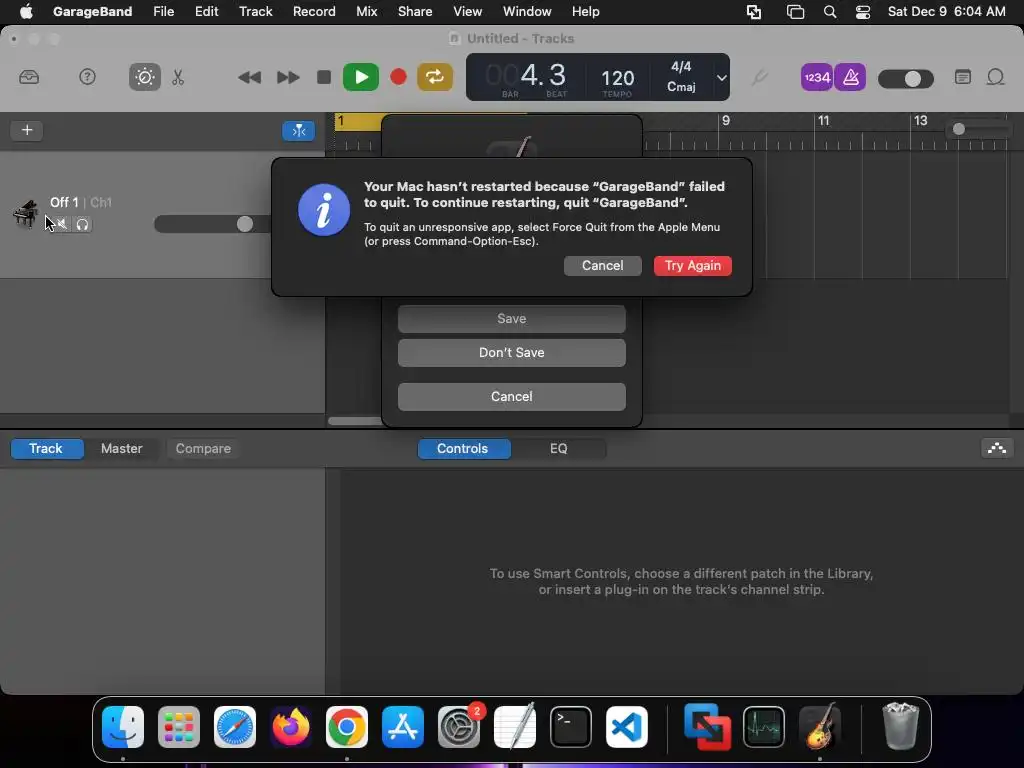The height and width of the screenshot is (768, 1024).
Task: Open Spotlight search in menu bar
Action: (x=829, y=12)
